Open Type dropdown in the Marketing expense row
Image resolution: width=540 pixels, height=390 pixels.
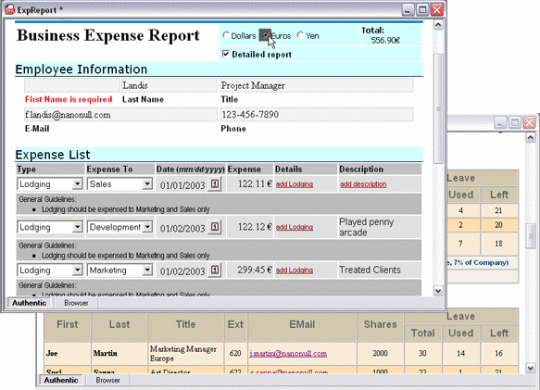(x=78, y=270)
